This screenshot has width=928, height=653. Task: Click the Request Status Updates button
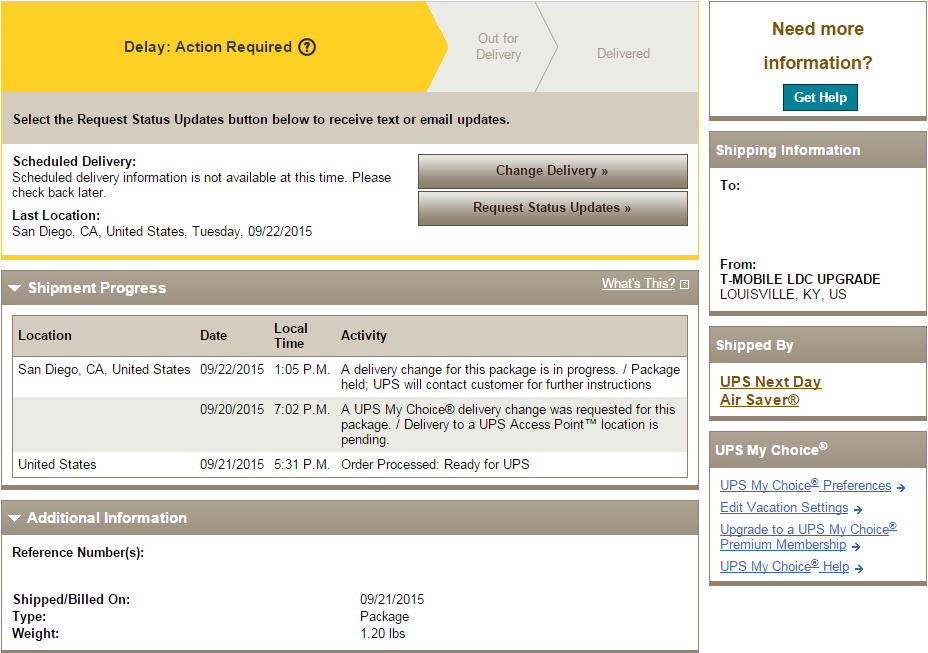553,208
